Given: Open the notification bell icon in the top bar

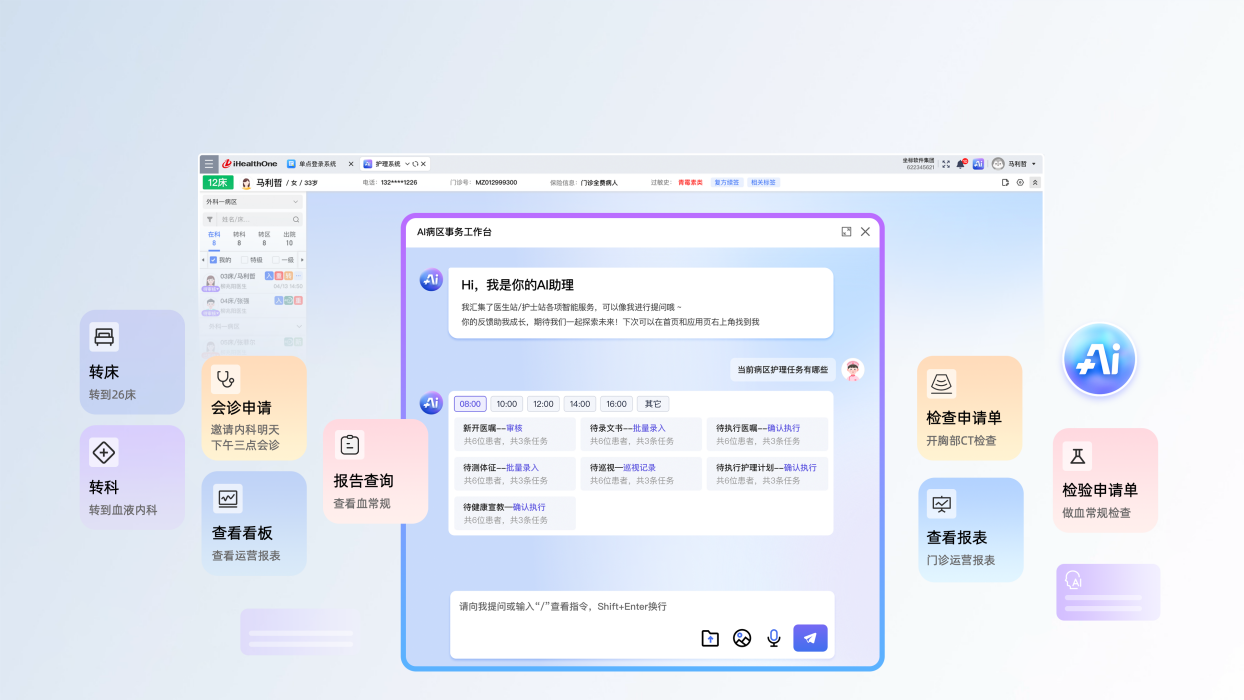Looking at the screenshot, I should coord(960,164).
